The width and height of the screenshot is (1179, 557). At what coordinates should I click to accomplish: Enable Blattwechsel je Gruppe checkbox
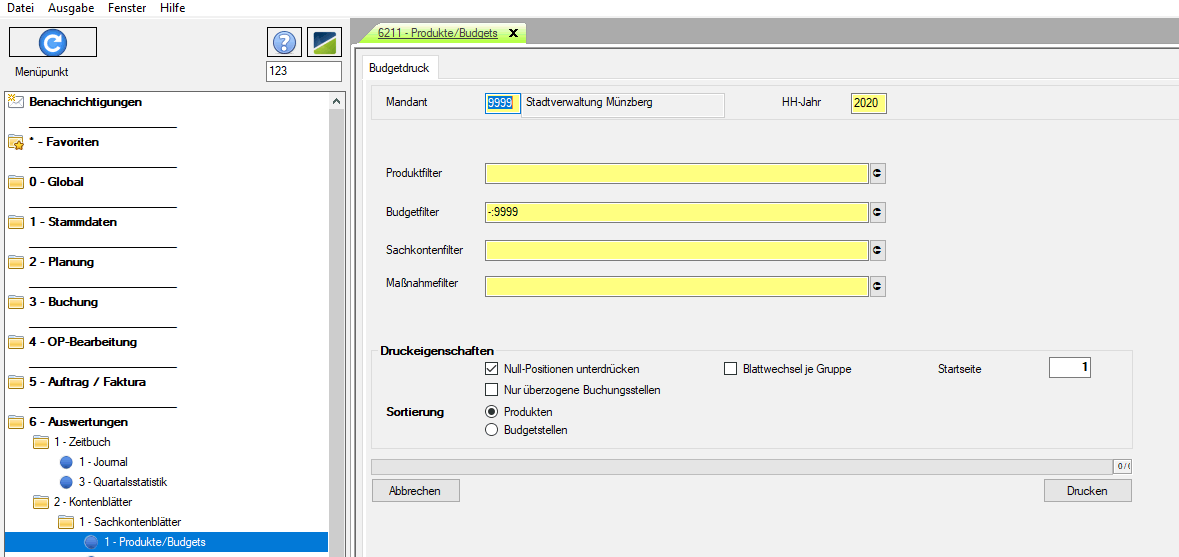point(730,369)
